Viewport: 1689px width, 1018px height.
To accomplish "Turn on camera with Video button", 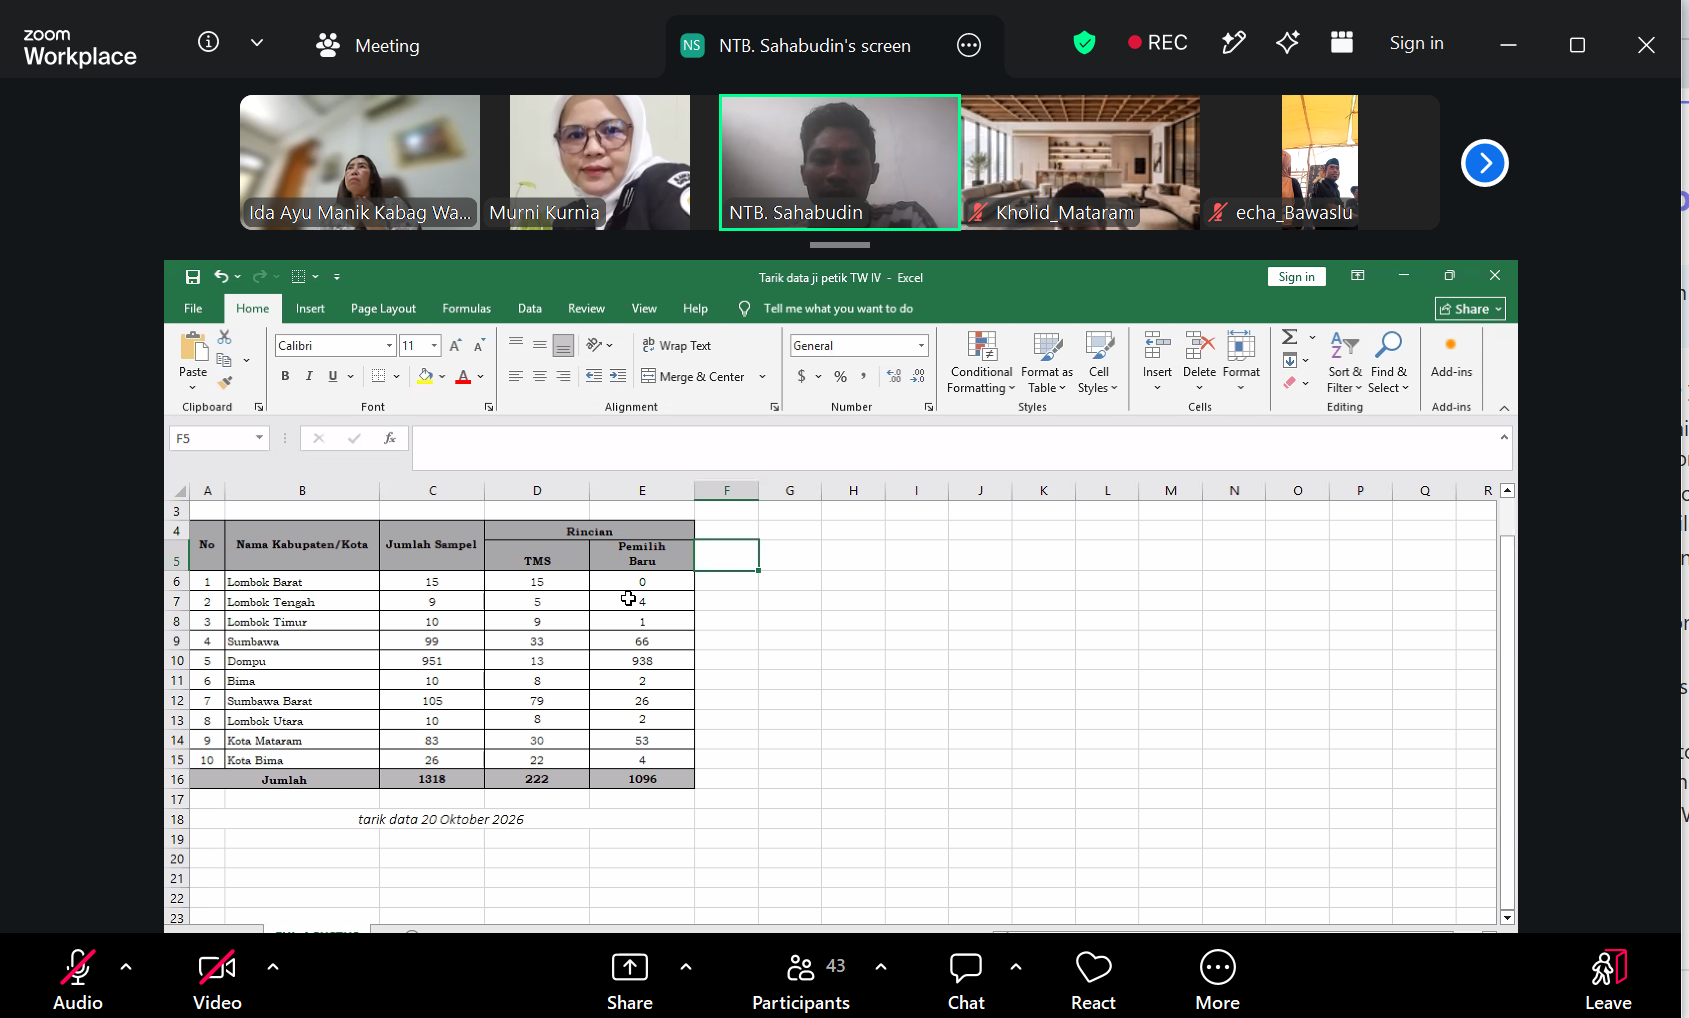I will [217, 980].
